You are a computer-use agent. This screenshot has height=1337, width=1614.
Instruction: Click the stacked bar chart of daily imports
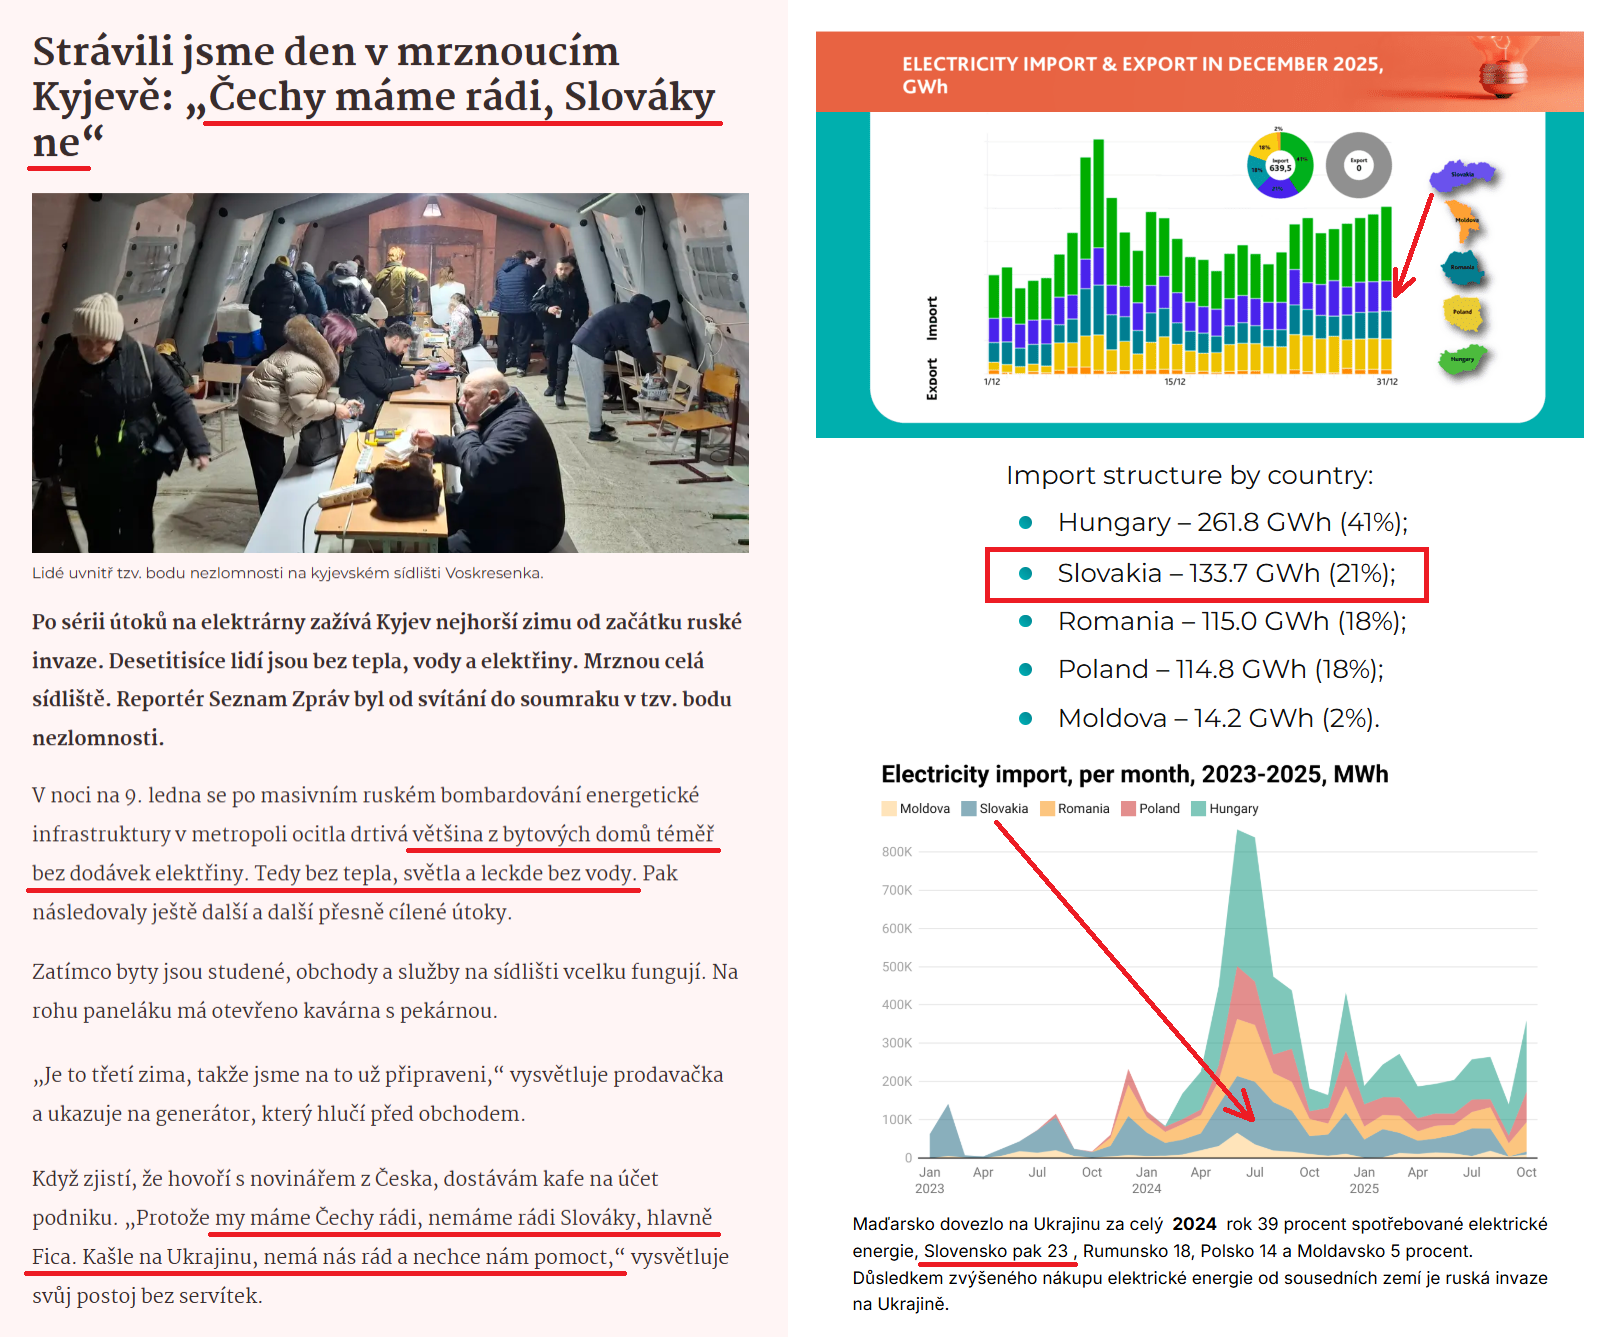point(1190,258)
